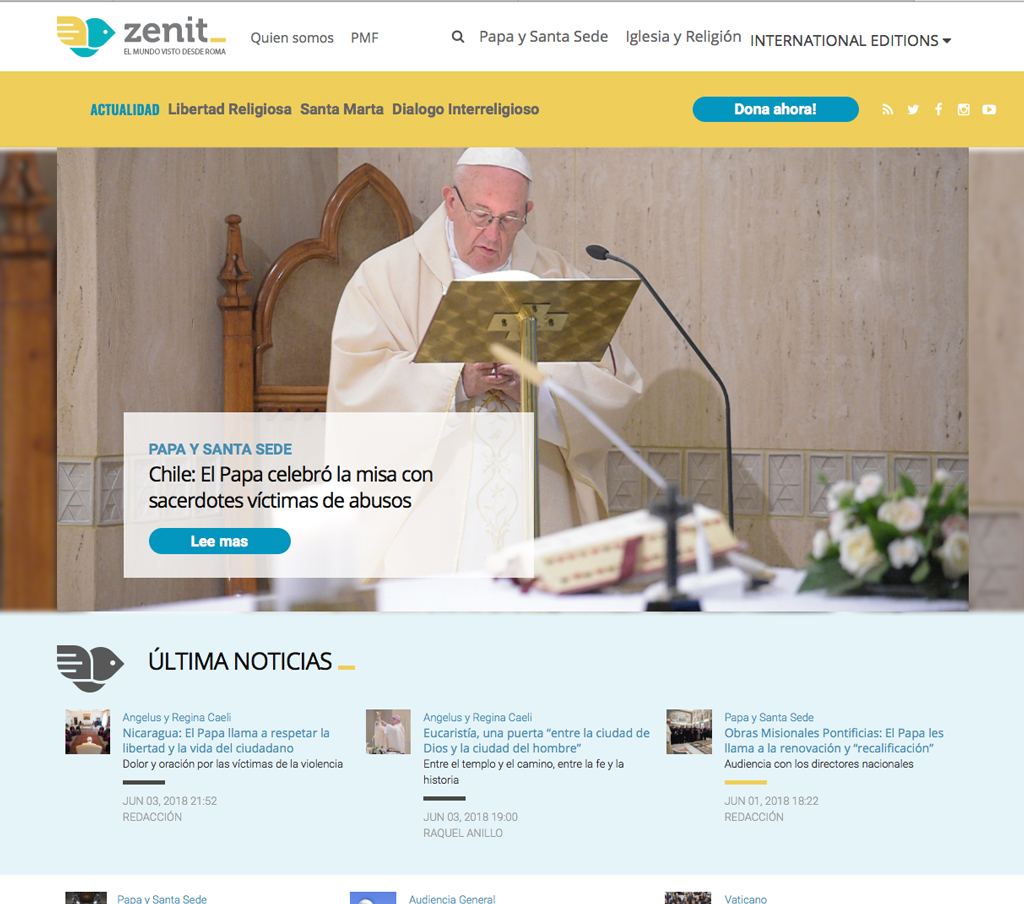Screen dimensions: 1024x904
Task: Open the YouTube channel icon
Action: coord(989,110)
